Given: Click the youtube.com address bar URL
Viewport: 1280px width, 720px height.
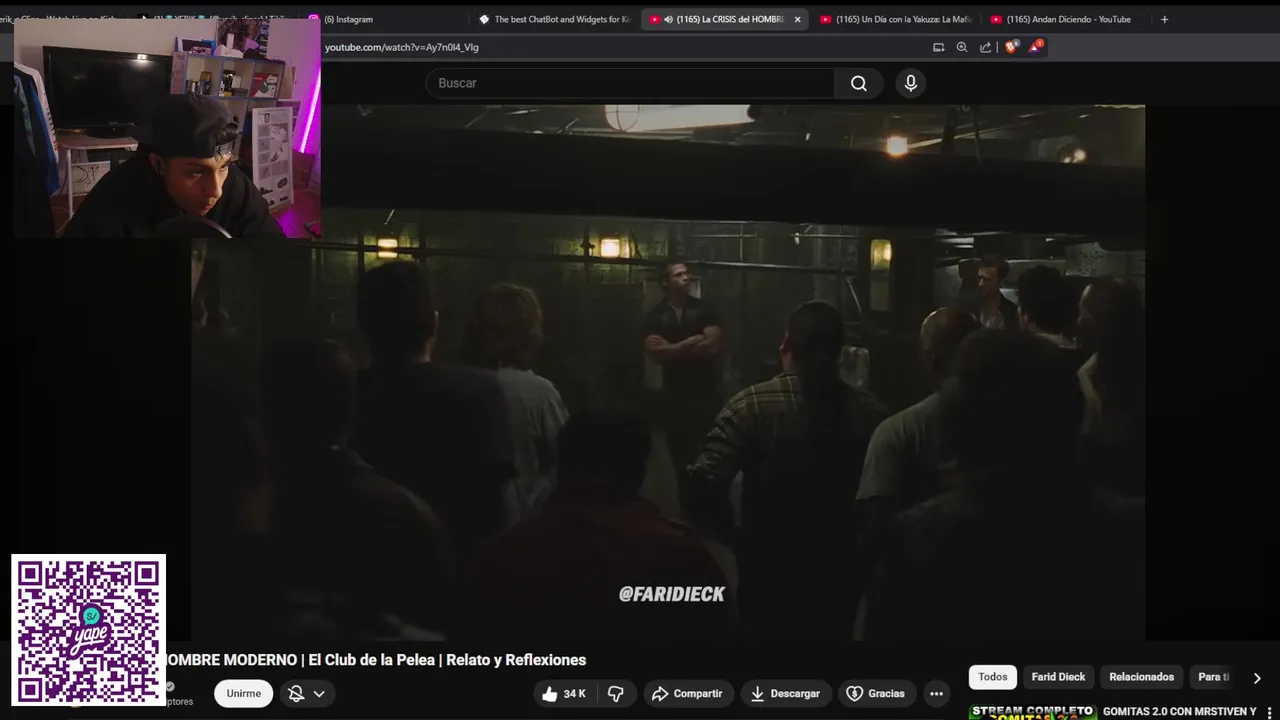Looking at the screenshot, I should pyautogui.click(x=401, y=47).
